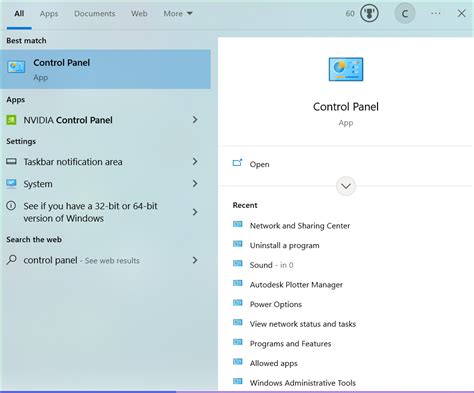Open recent Power Options
The image size is (474, 393).
[x=276, y=304]
